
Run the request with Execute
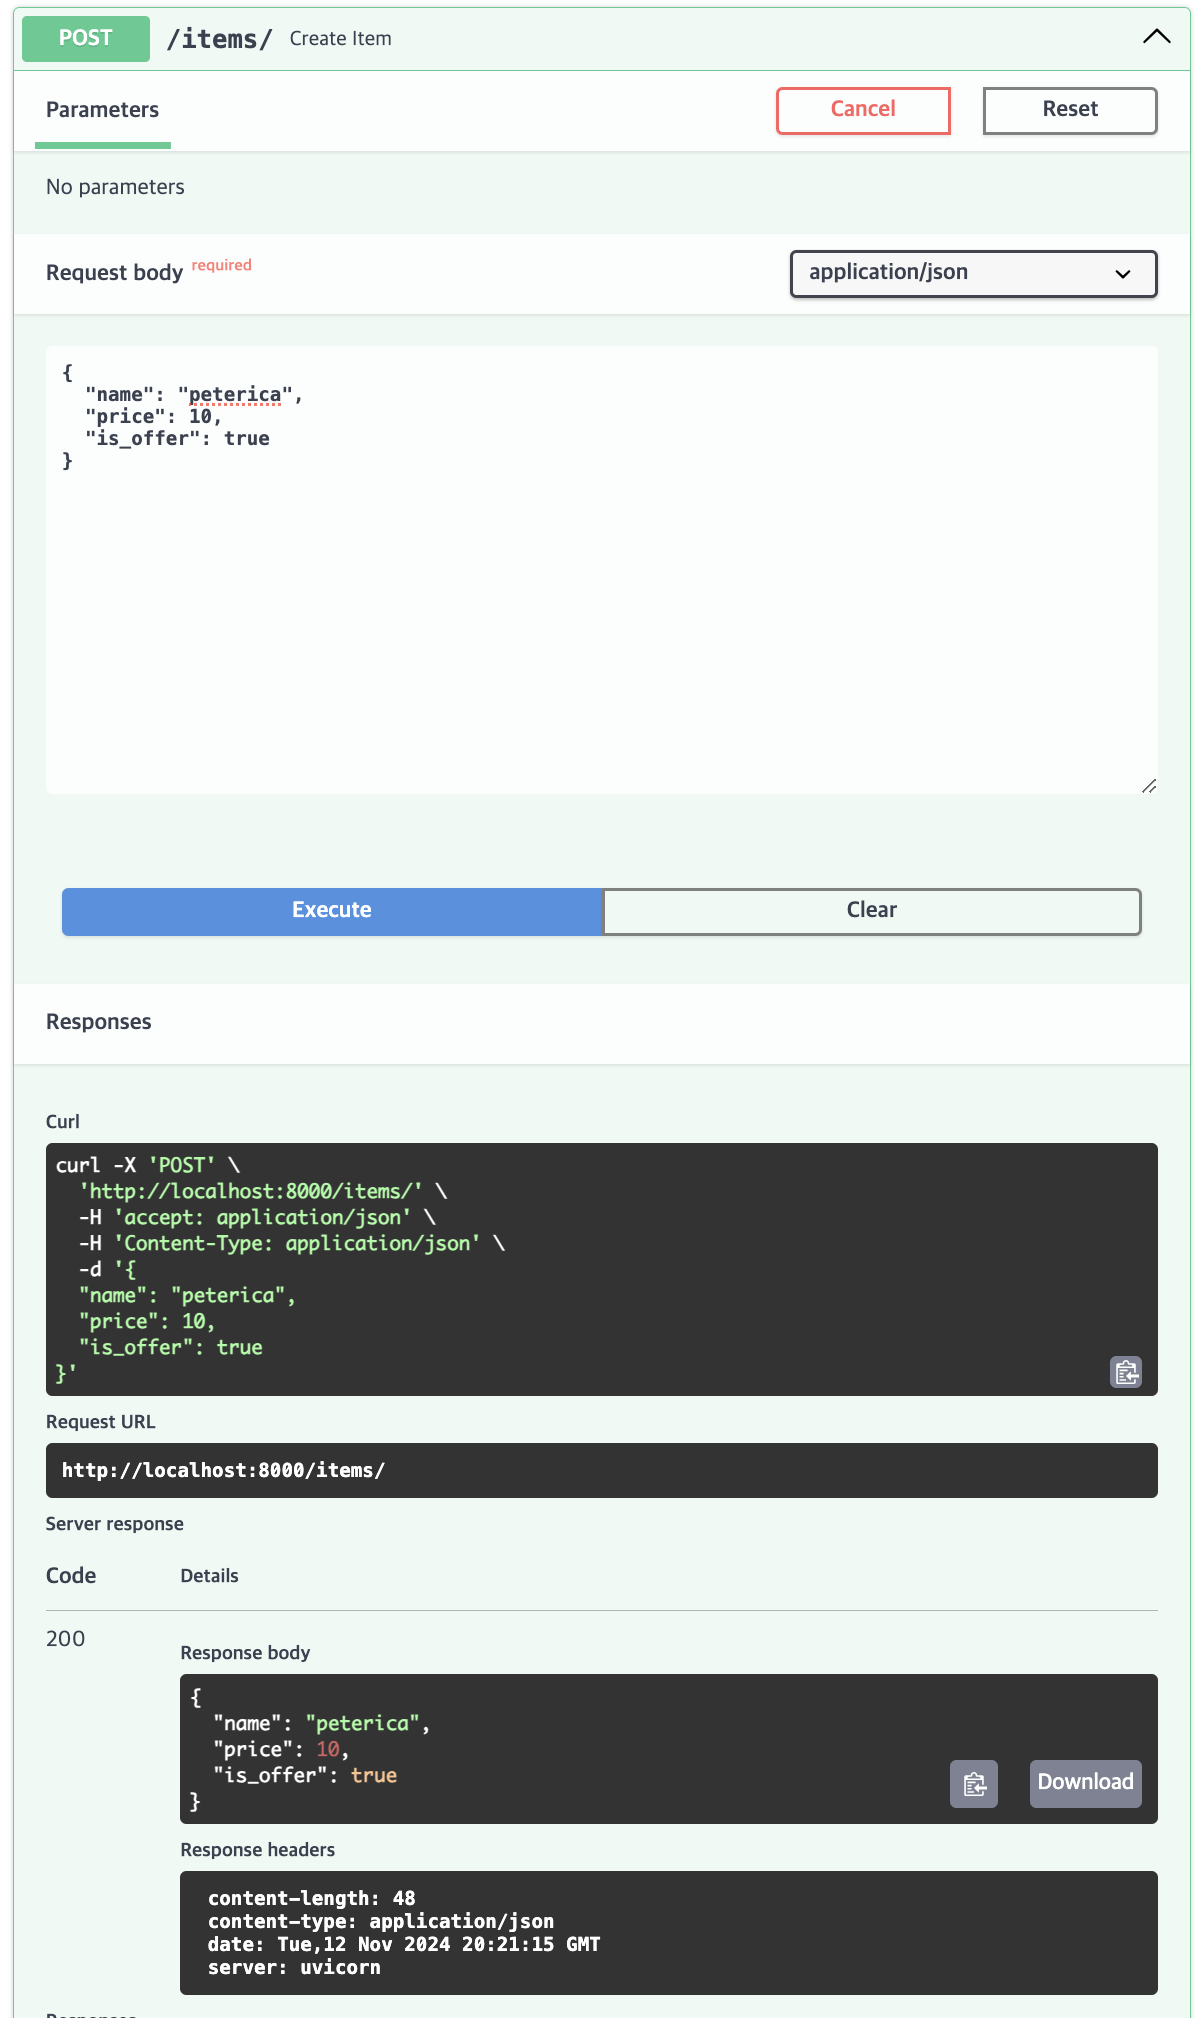(x=332, y=911)
